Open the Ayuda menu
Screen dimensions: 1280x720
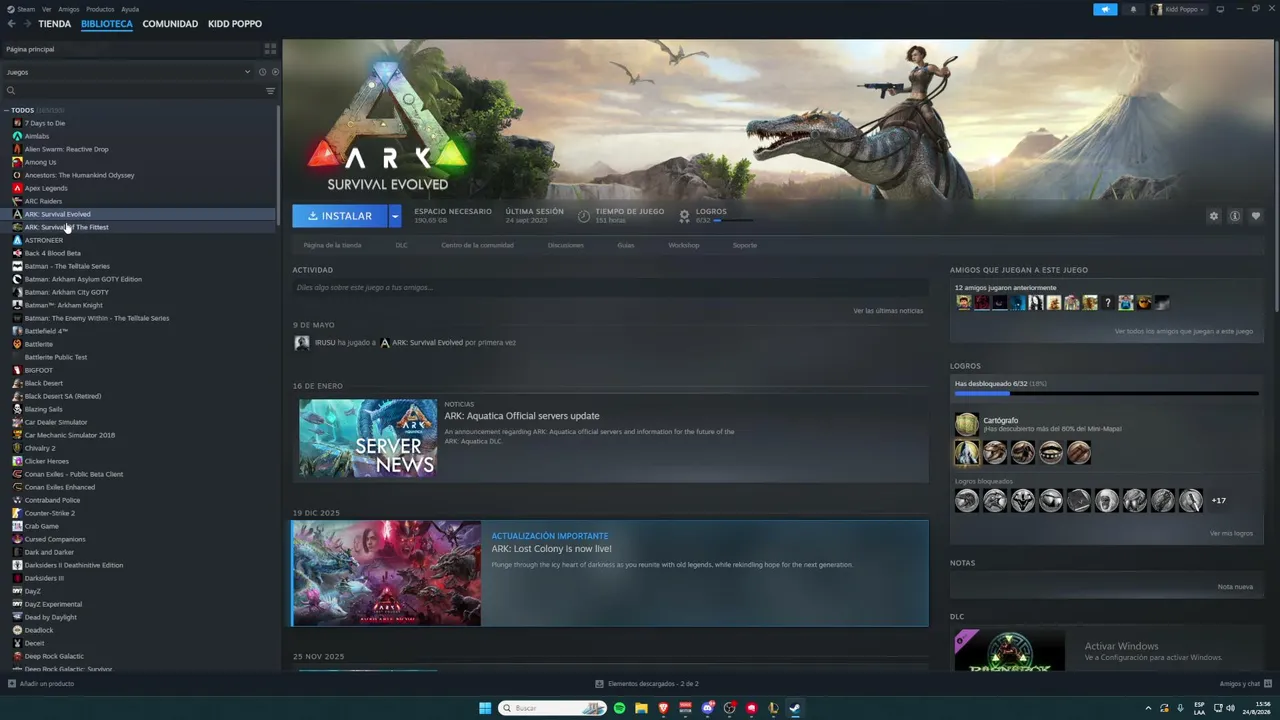pos(130,9)
